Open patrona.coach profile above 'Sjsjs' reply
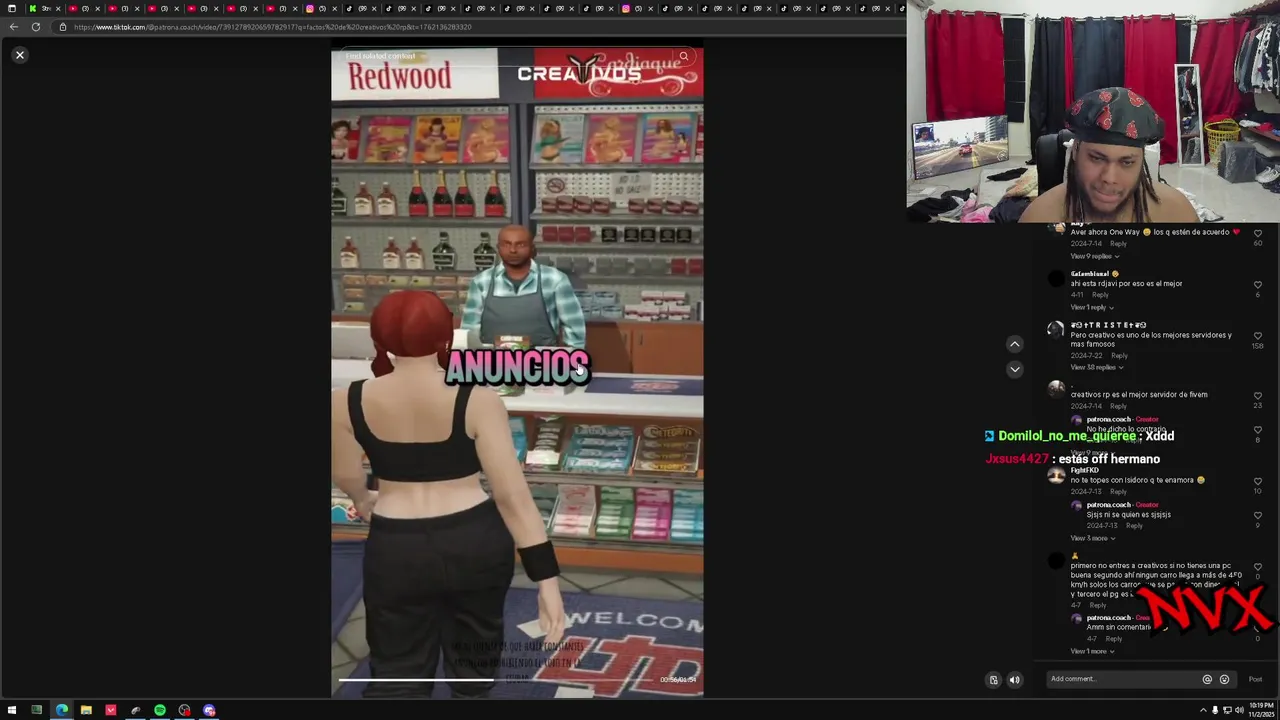1280x720 pixels. click(x=1108, y=505)
